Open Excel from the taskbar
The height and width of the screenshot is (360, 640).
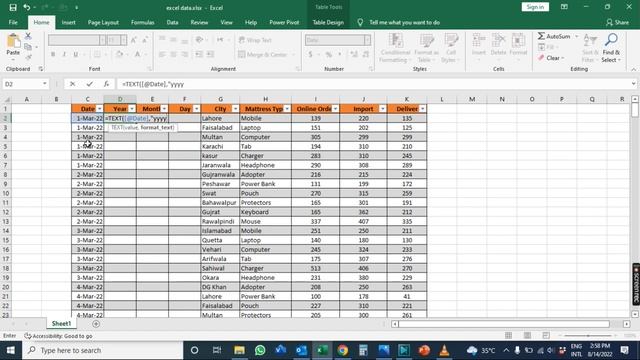click(x=322, y=350)
